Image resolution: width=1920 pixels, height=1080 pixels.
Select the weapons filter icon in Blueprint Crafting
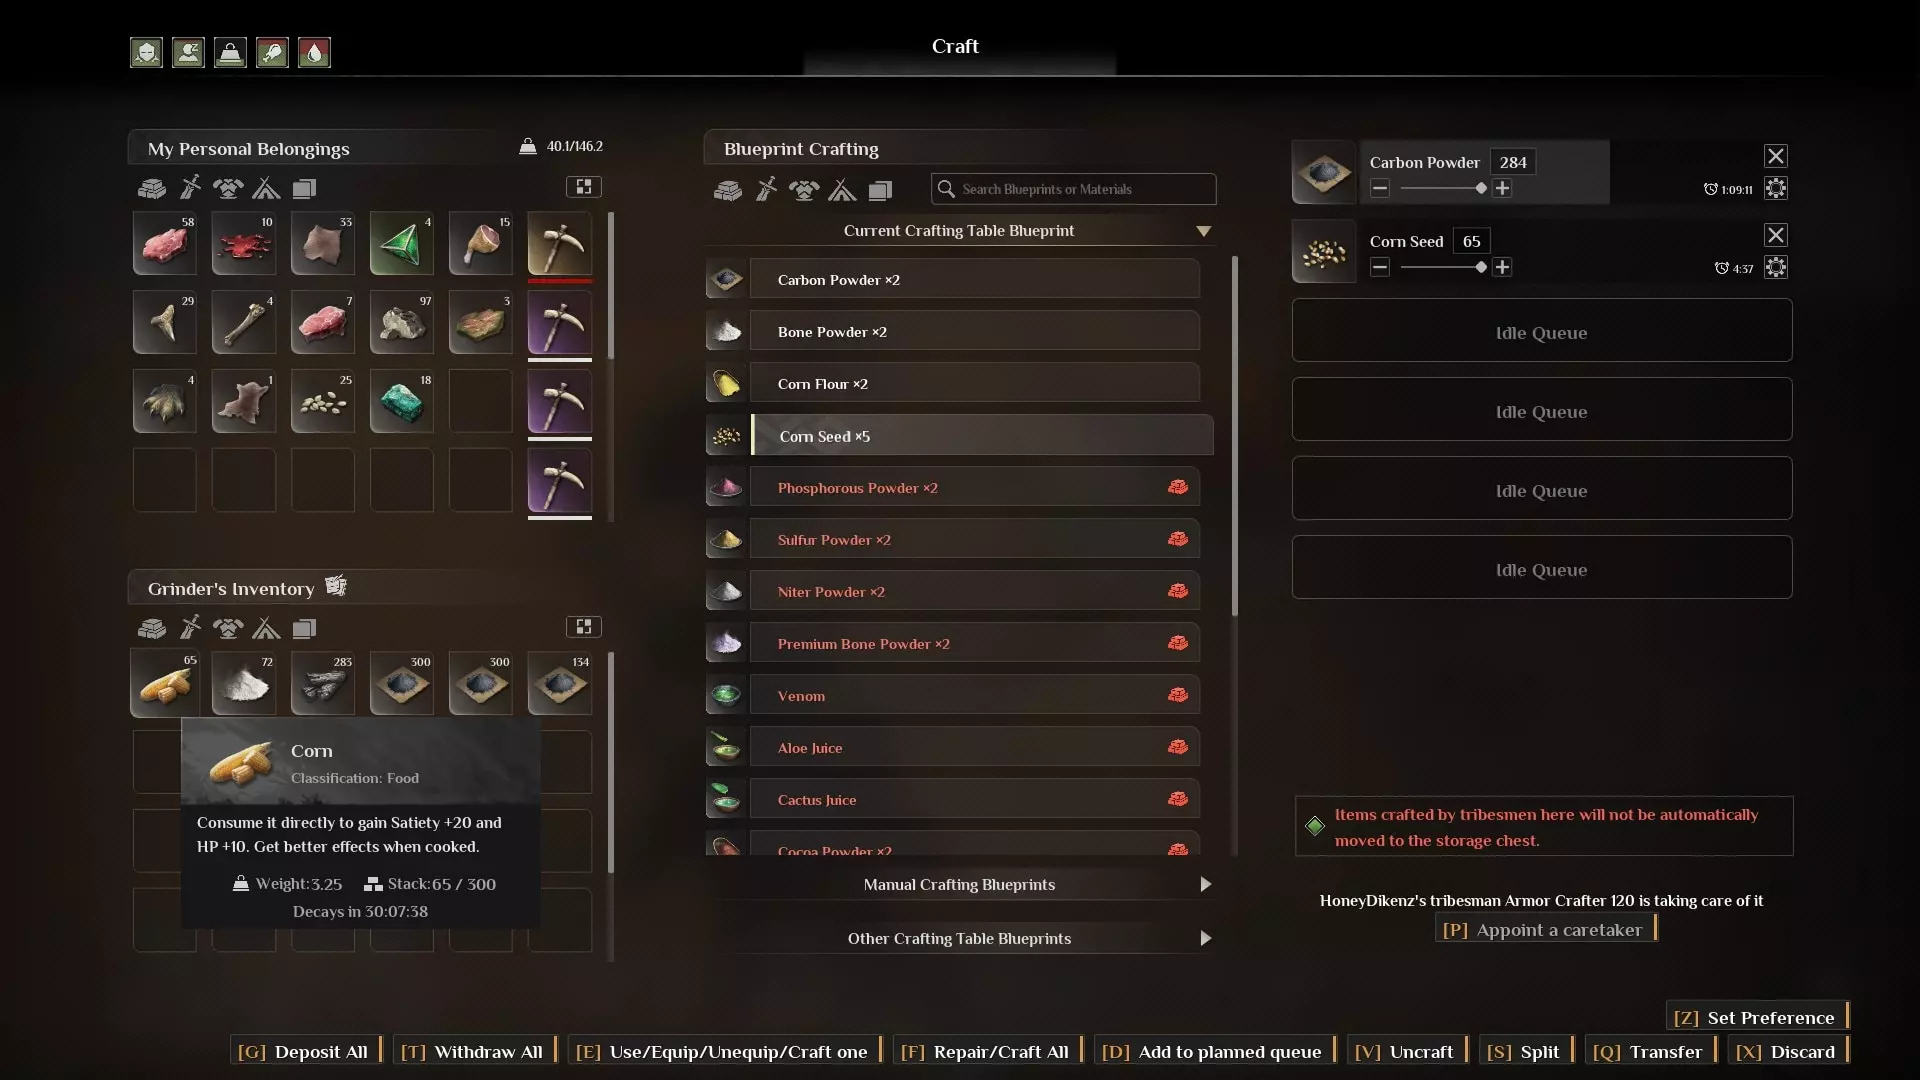pos(766,189)
